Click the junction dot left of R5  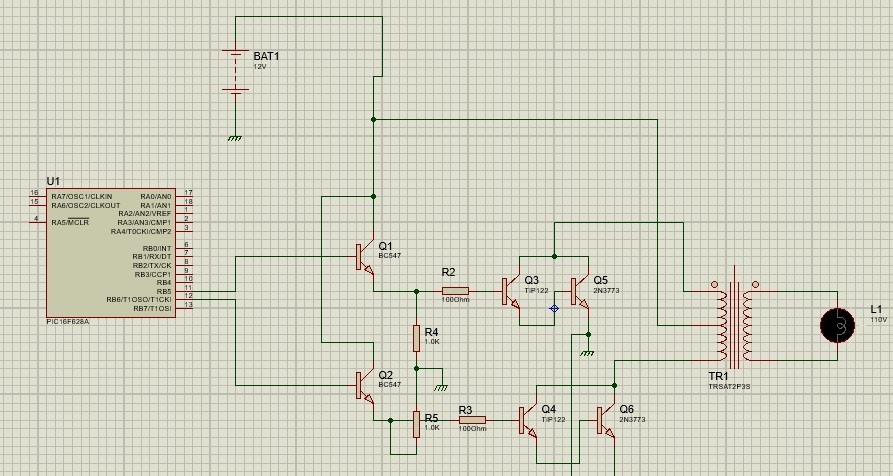(391, 421)
